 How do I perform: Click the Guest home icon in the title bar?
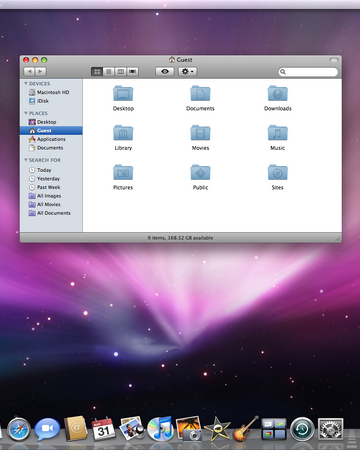[x=172, y=60]
